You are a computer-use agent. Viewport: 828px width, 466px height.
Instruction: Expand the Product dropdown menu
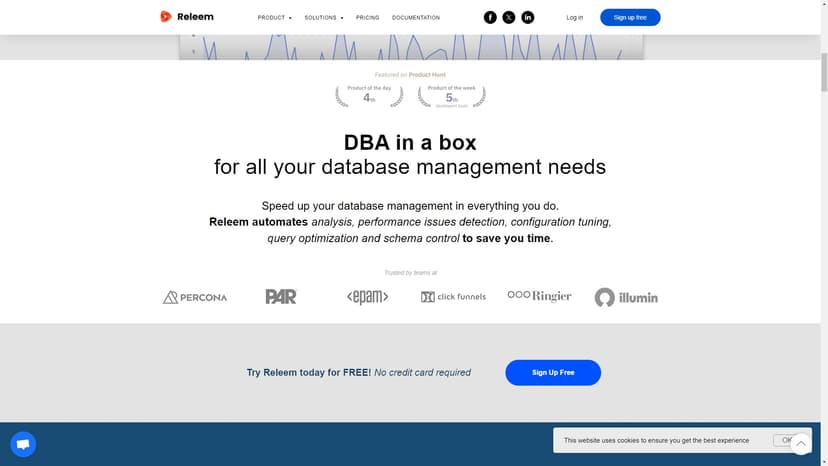pos(275,17)
